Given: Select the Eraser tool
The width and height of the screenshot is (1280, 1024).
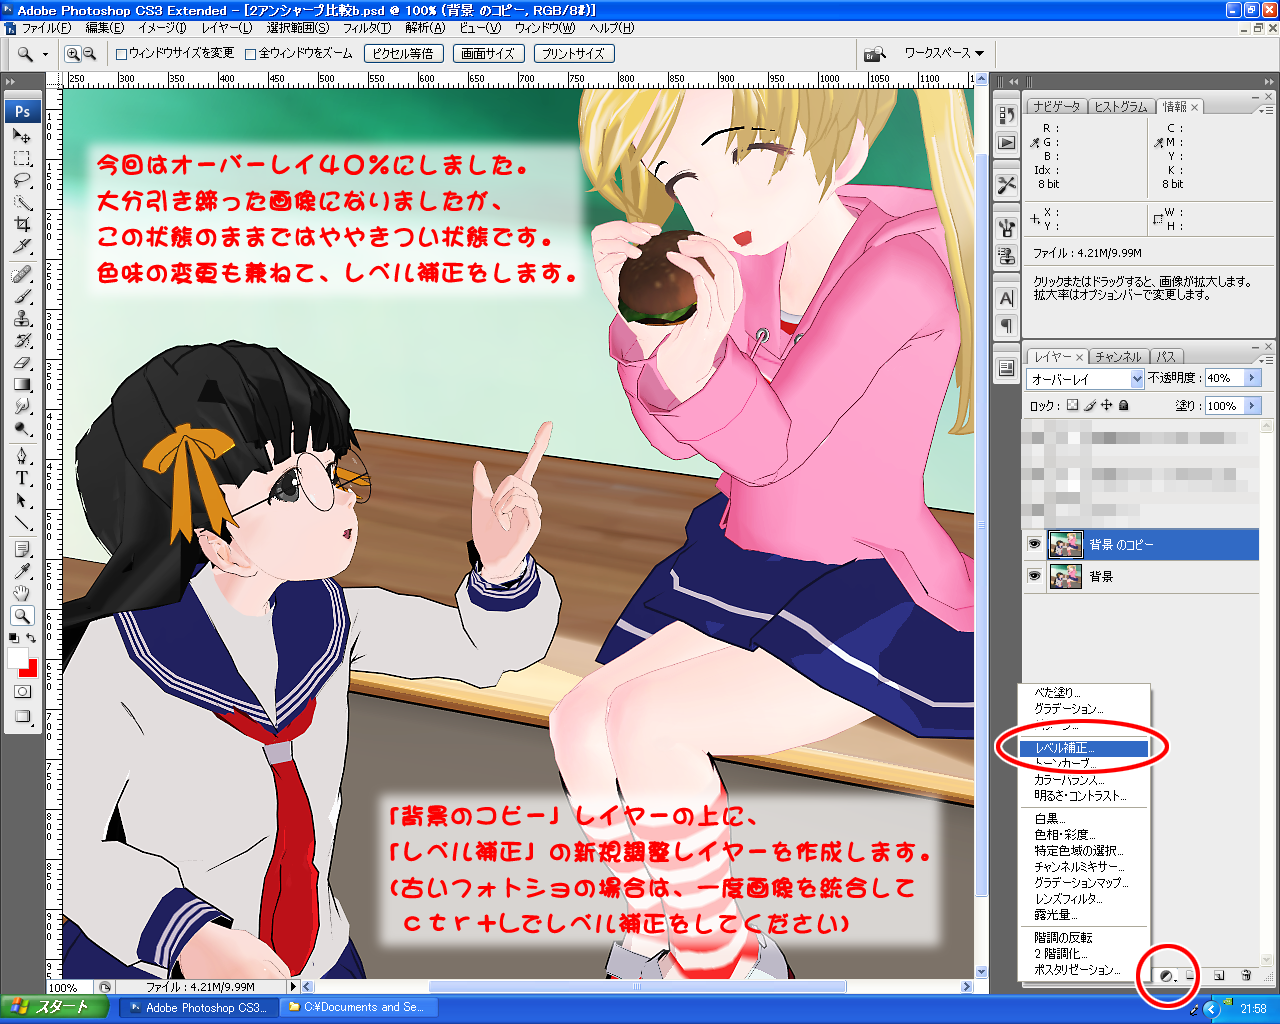Looking at the screenshot, I should (22, 363).
